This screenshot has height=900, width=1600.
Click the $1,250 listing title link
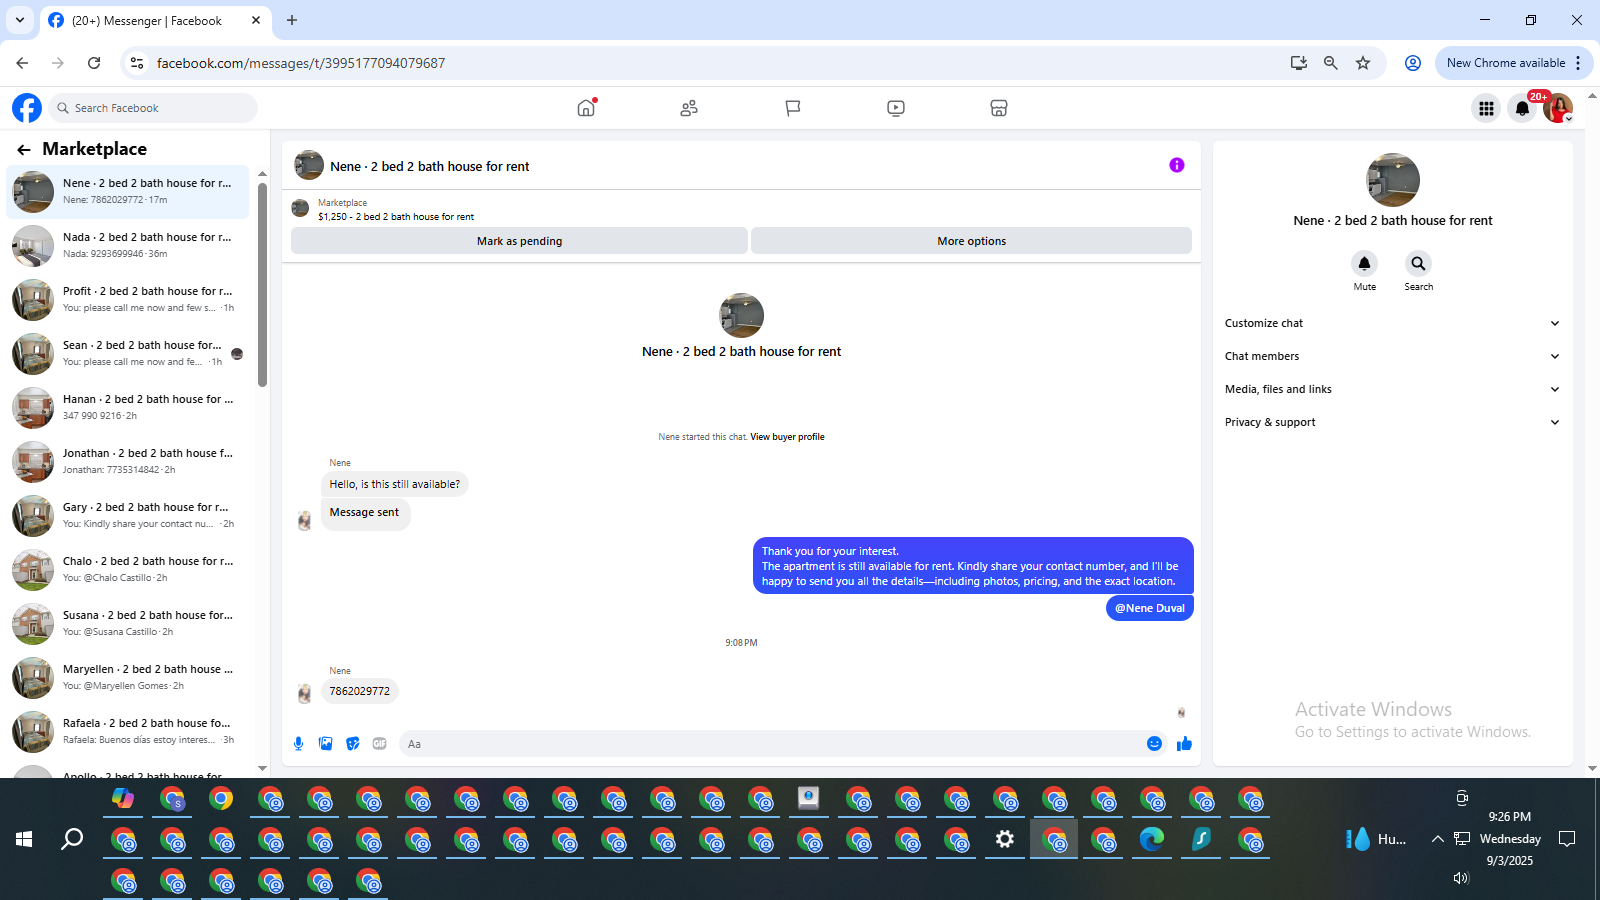point(396,217)
